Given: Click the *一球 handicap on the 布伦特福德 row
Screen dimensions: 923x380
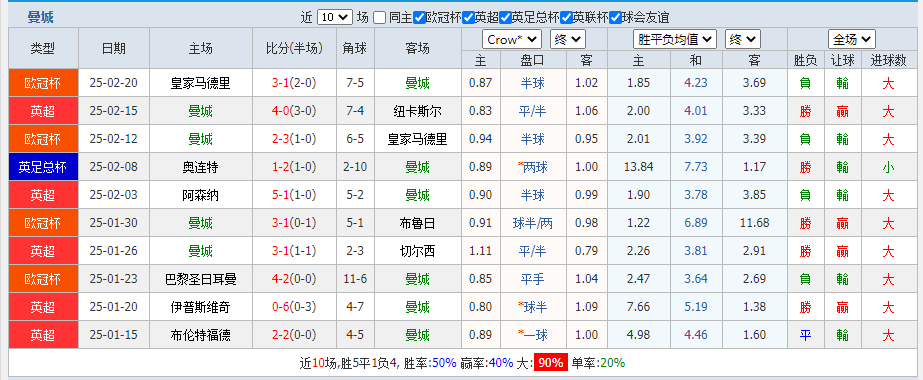Looking at the screenshot, I should 533,335.
